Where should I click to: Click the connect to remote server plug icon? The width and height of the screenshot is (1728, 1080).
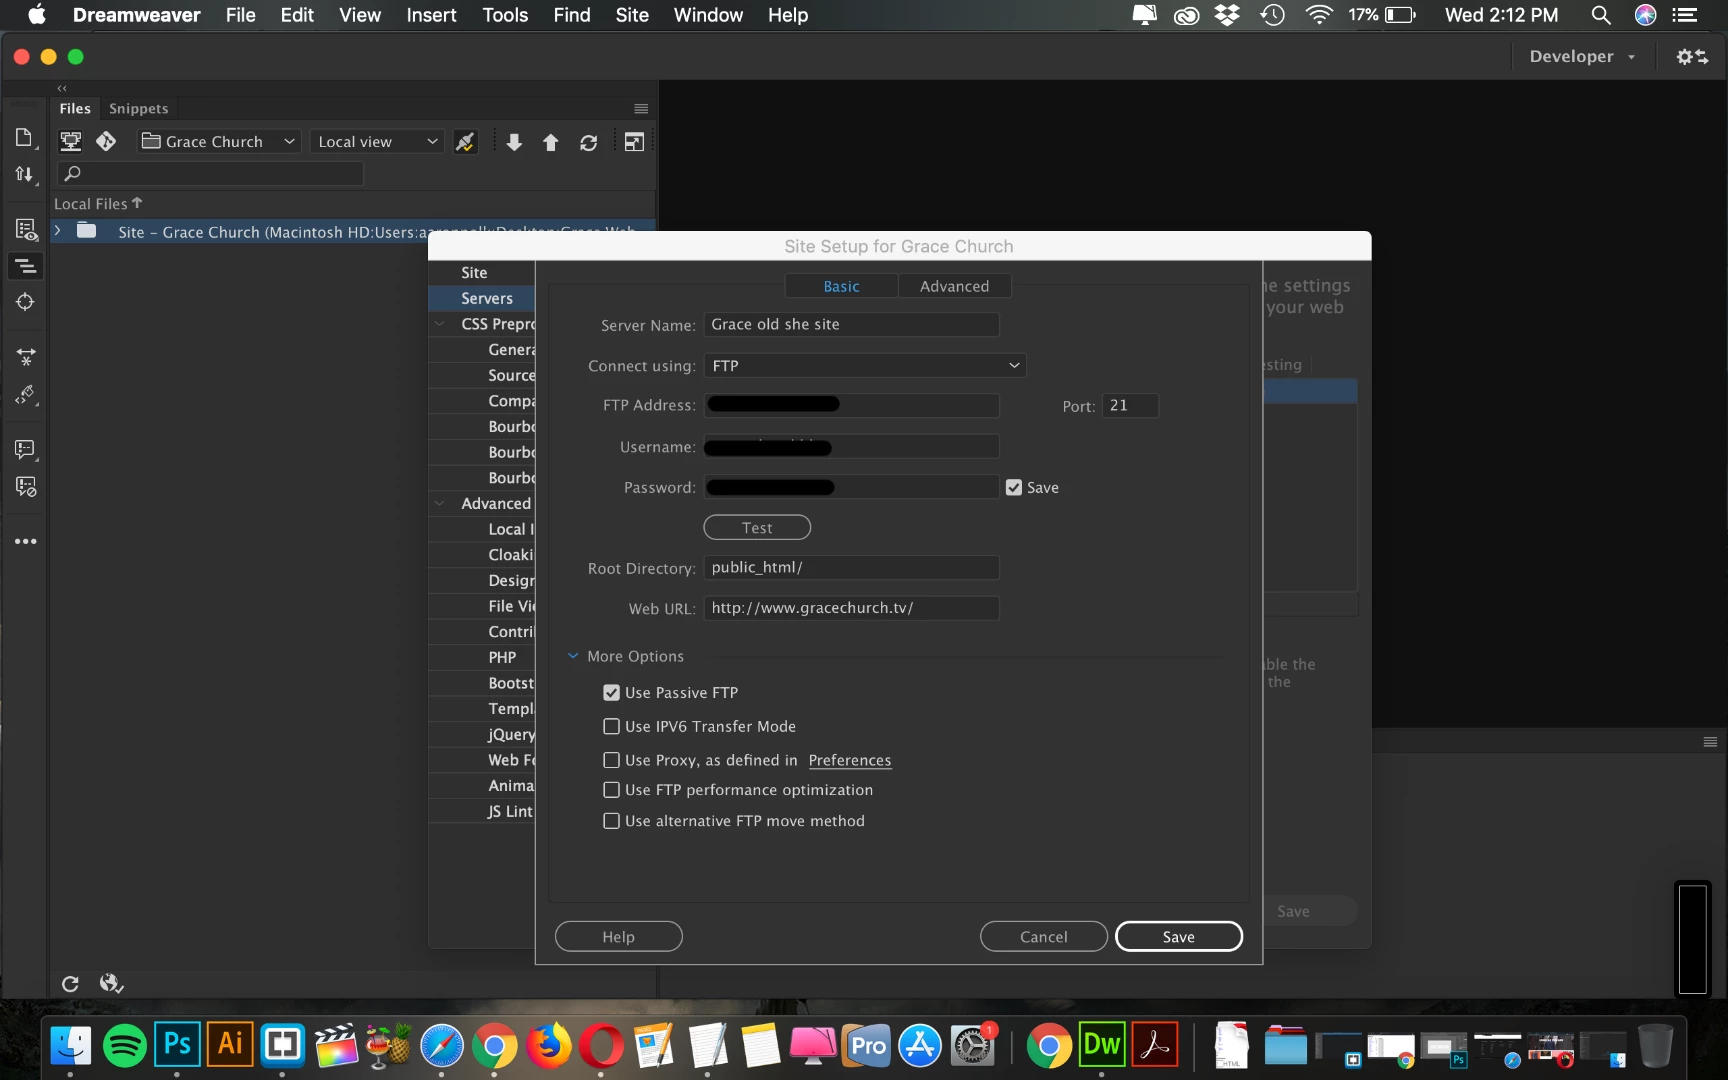click(466, 142)
